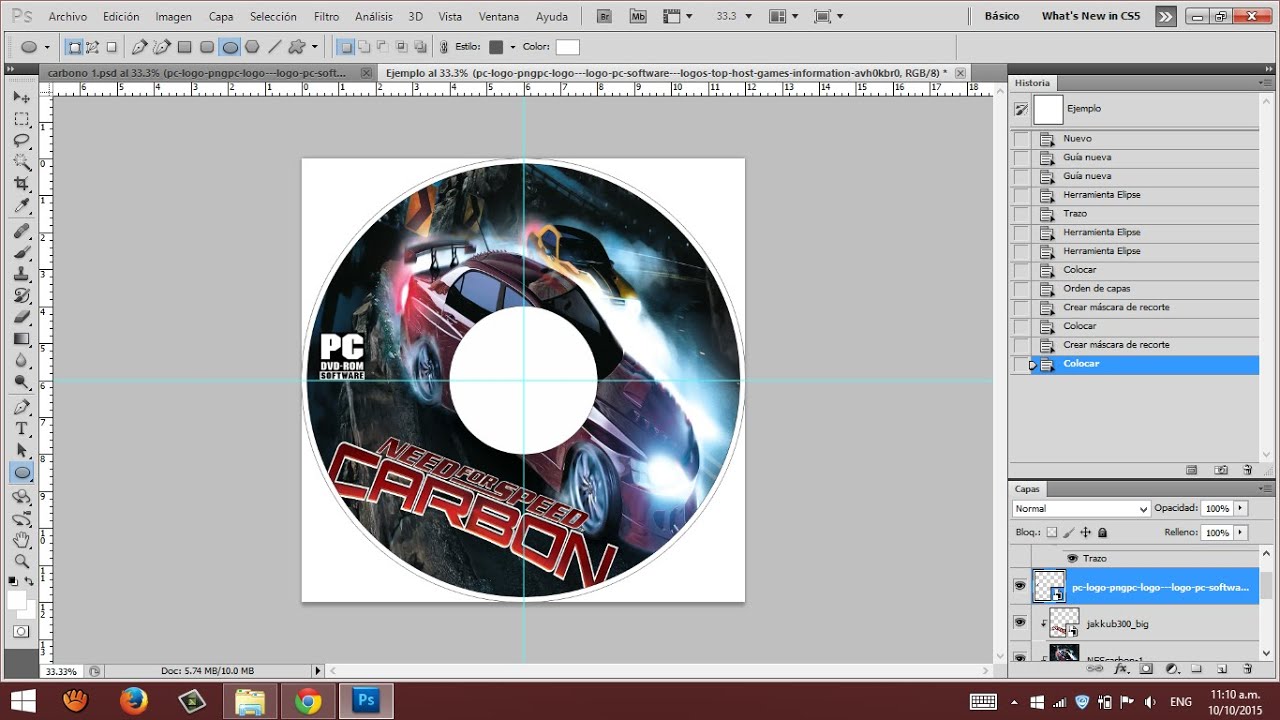Select What's New in CS5 workspace

(1090, 16)
